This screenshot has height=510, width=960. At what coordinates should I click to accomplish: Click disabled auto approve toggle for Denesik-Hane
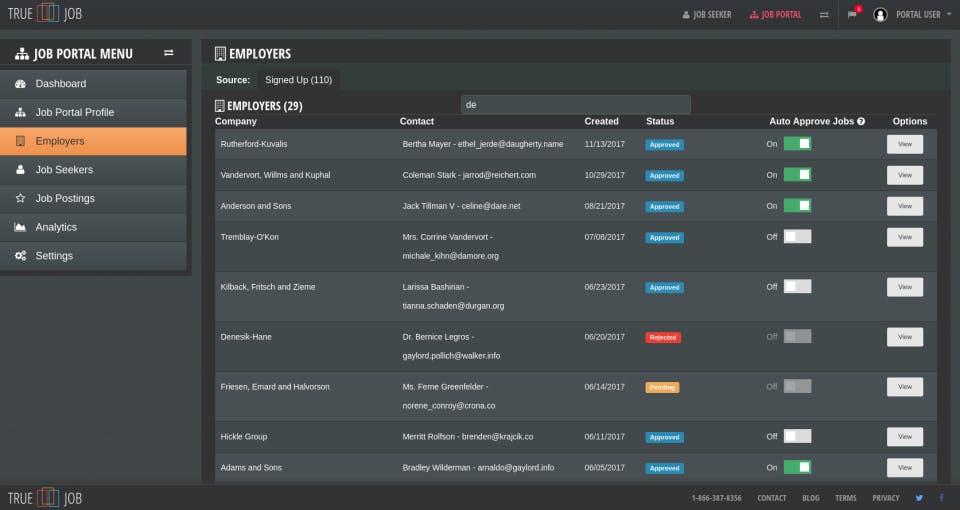pos(797,336)
